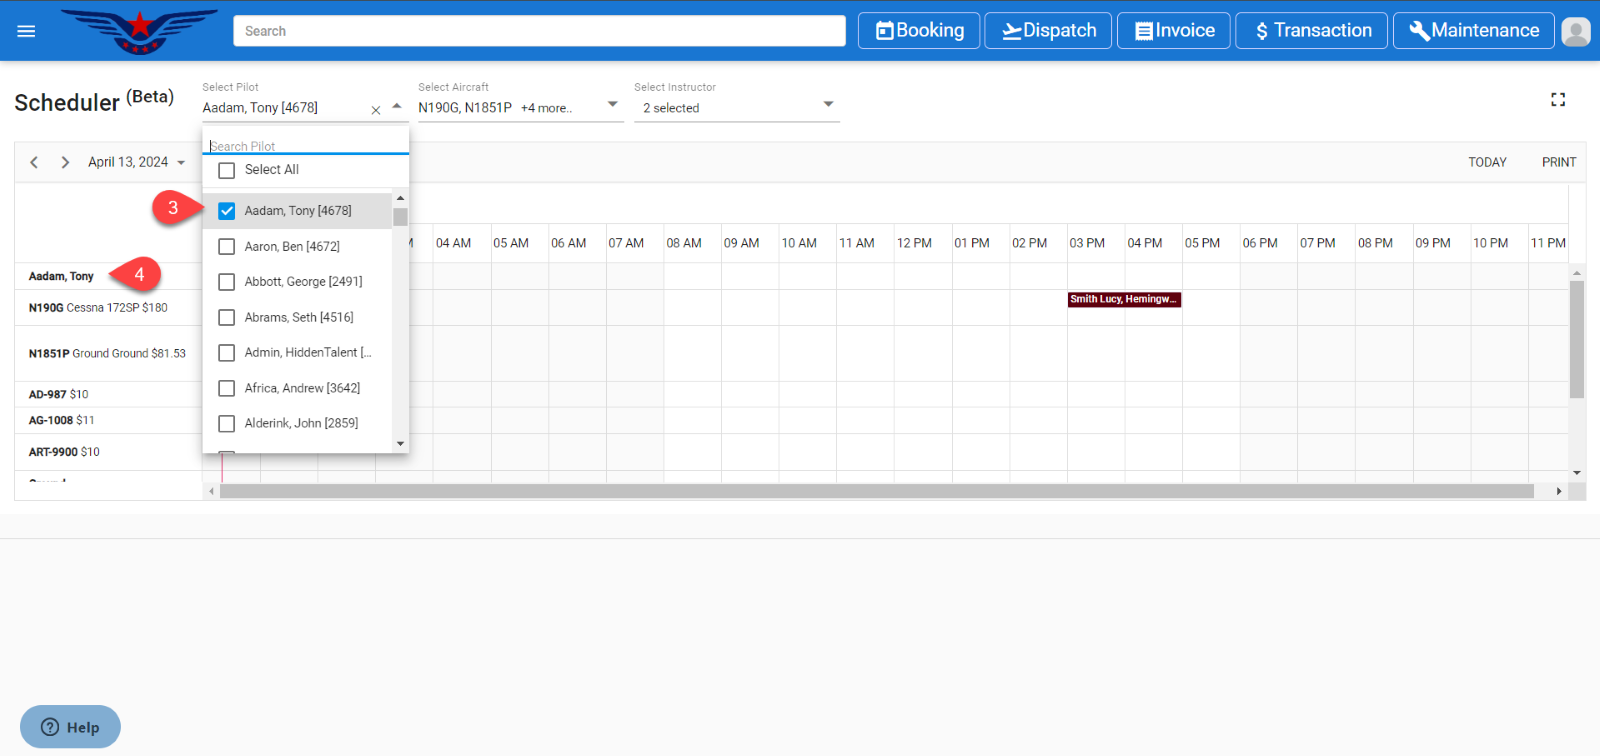
Task: Expand the Select Aircraft dropdown
Action: pos(612,105)
